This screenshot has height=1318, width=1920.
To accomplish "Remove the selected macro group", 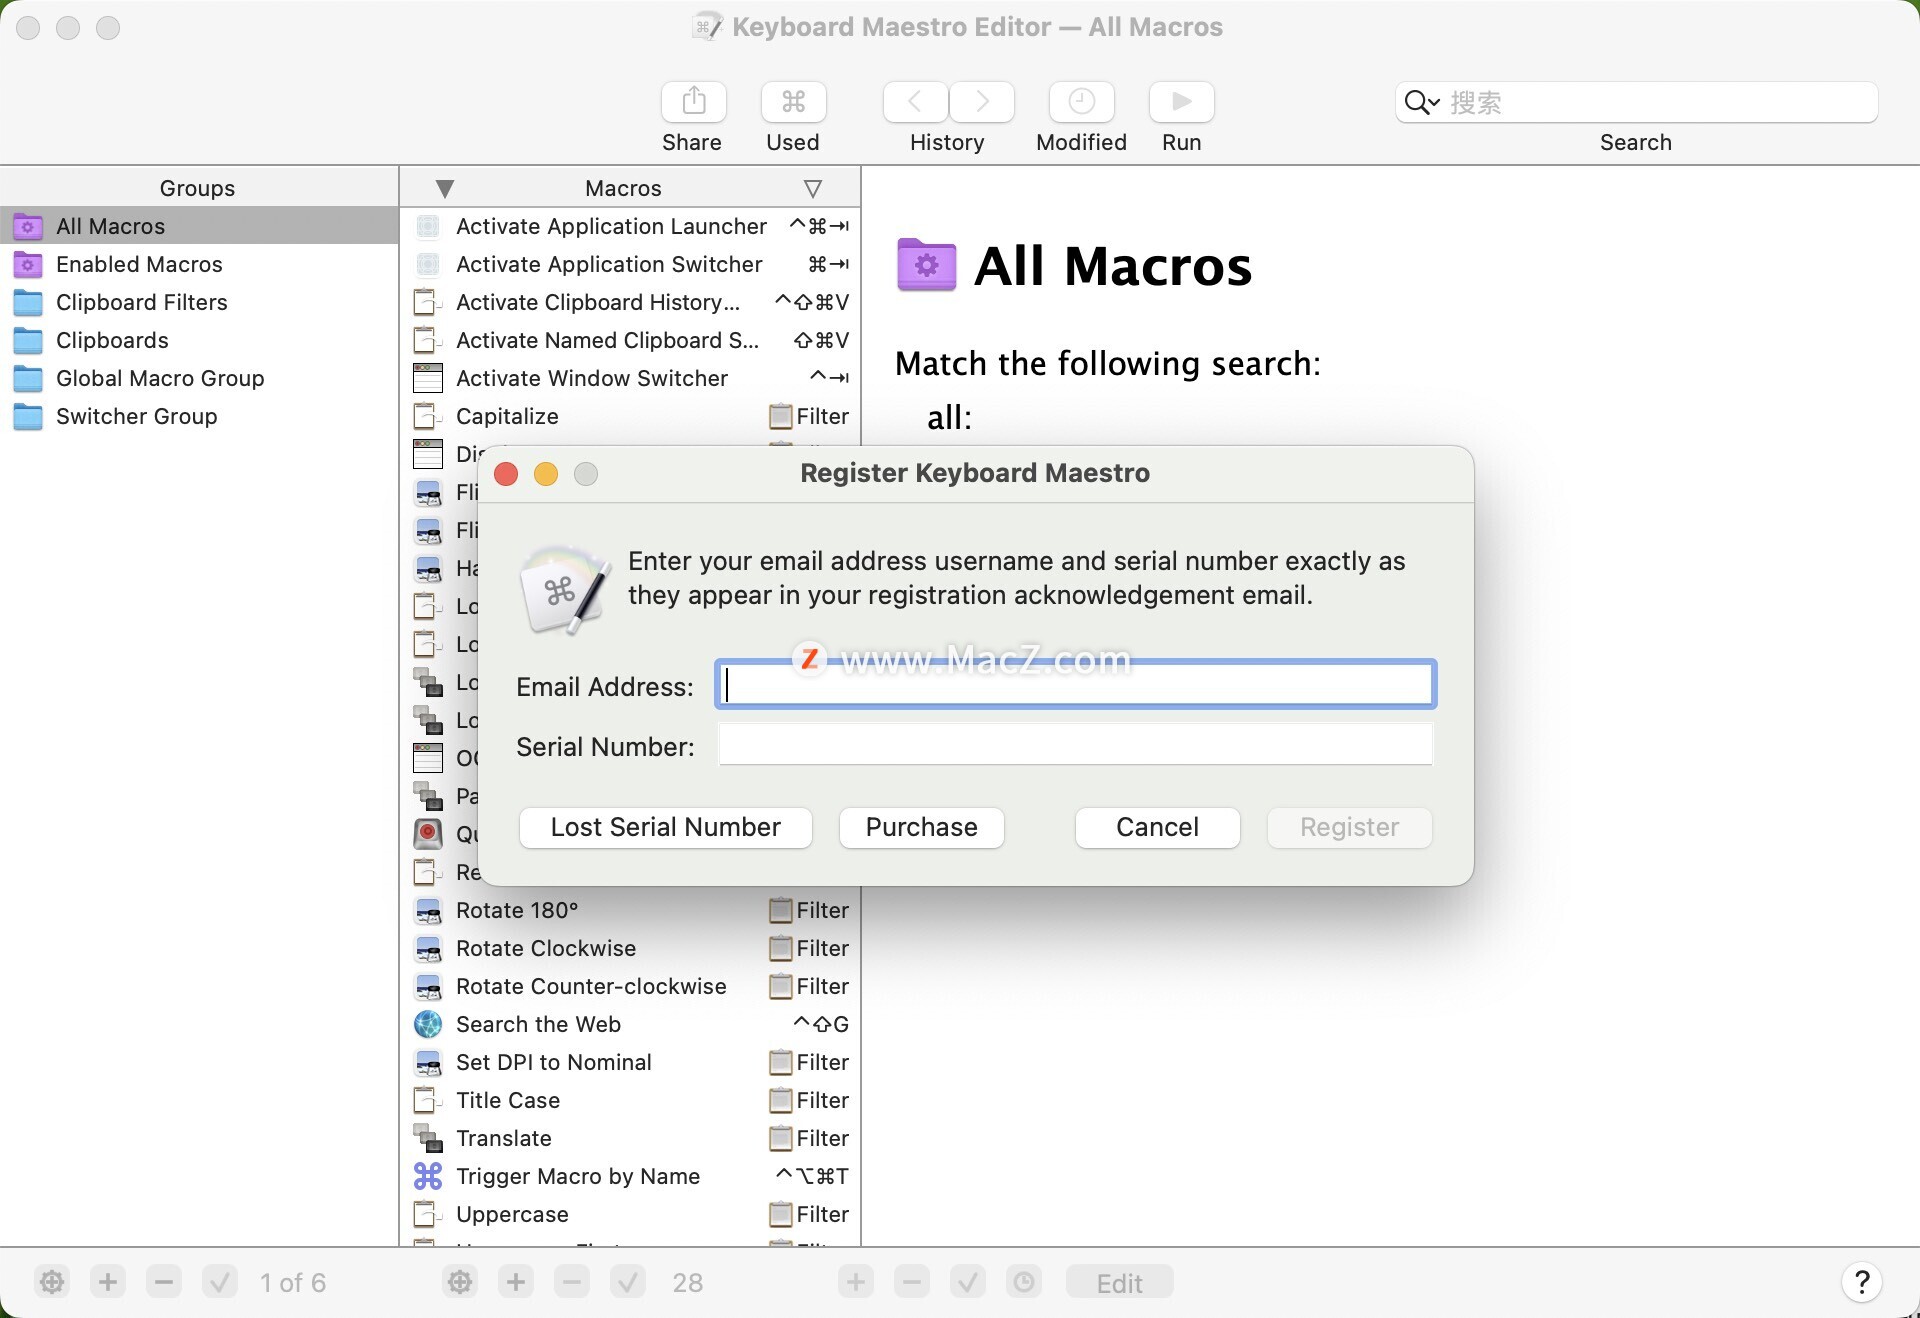I will point(164,1282).
